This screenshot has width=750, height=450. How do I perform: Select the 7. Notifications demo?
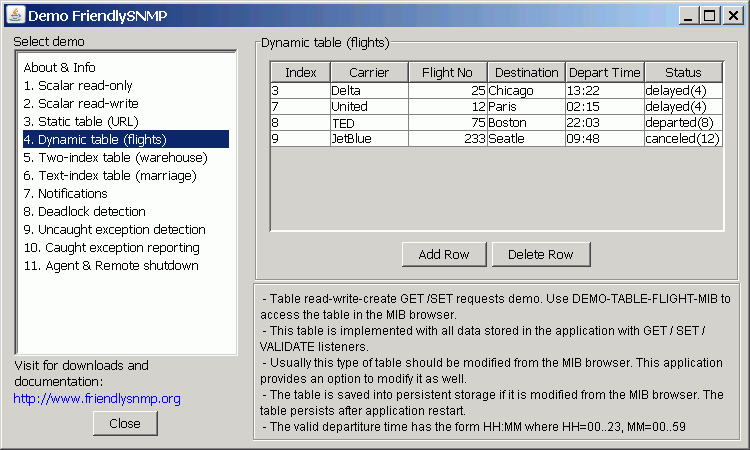pos(126,194)
